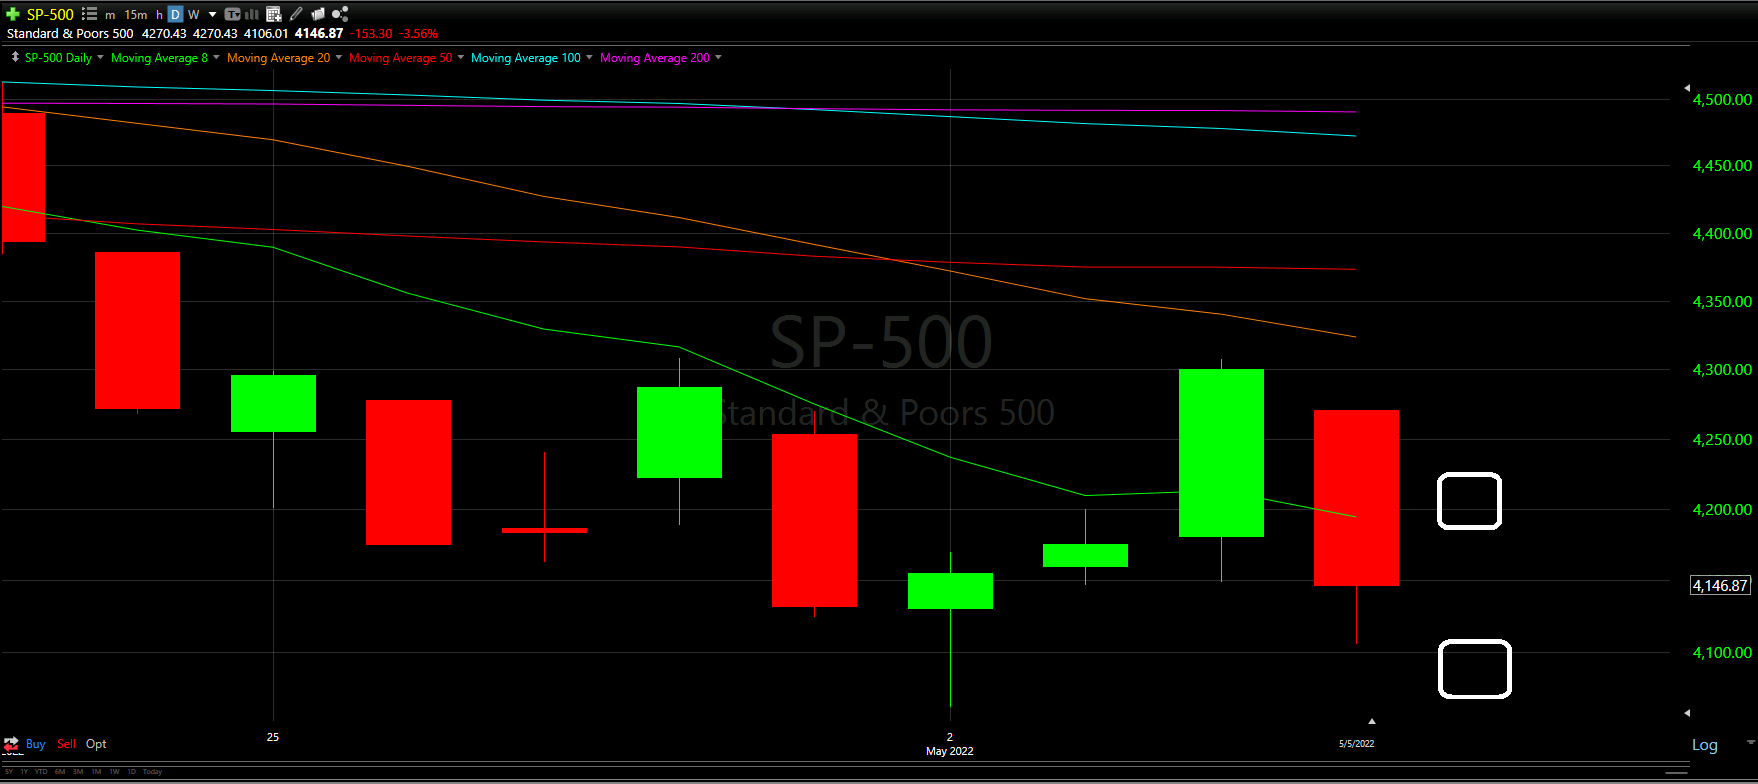Click the Buy button
This screenshot has width=1758, height=784.
(x=35, y=744)
